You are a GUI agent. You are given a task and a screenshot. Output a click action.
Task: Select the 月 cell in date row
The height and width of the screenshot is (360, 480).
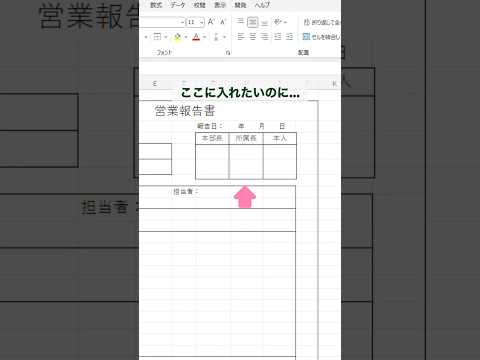coord(262,126)
